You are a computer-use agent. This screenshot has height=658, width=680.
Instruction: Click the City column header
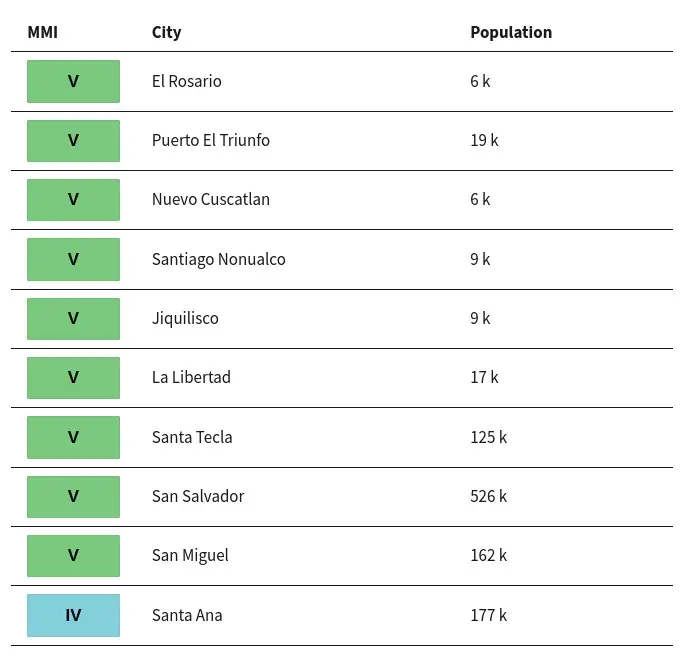[x=167, y=33]
